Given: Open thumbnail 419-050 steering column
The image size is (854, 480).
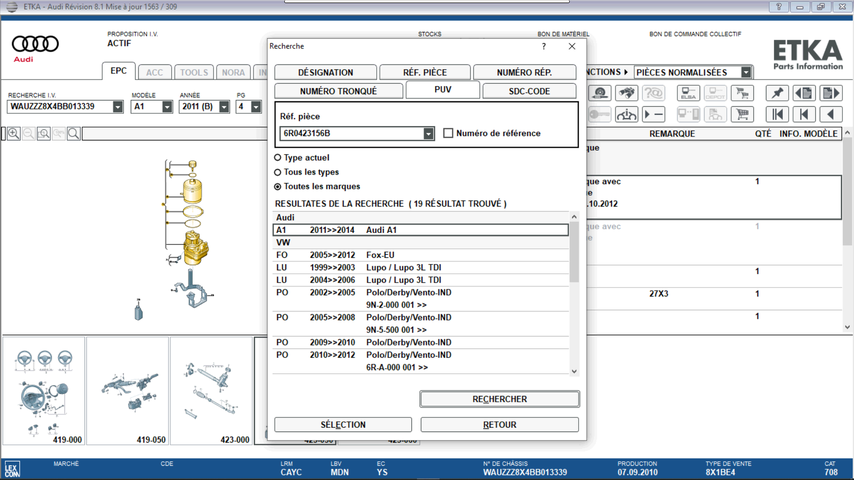Looking at the screenshot, I should [127, 391].
